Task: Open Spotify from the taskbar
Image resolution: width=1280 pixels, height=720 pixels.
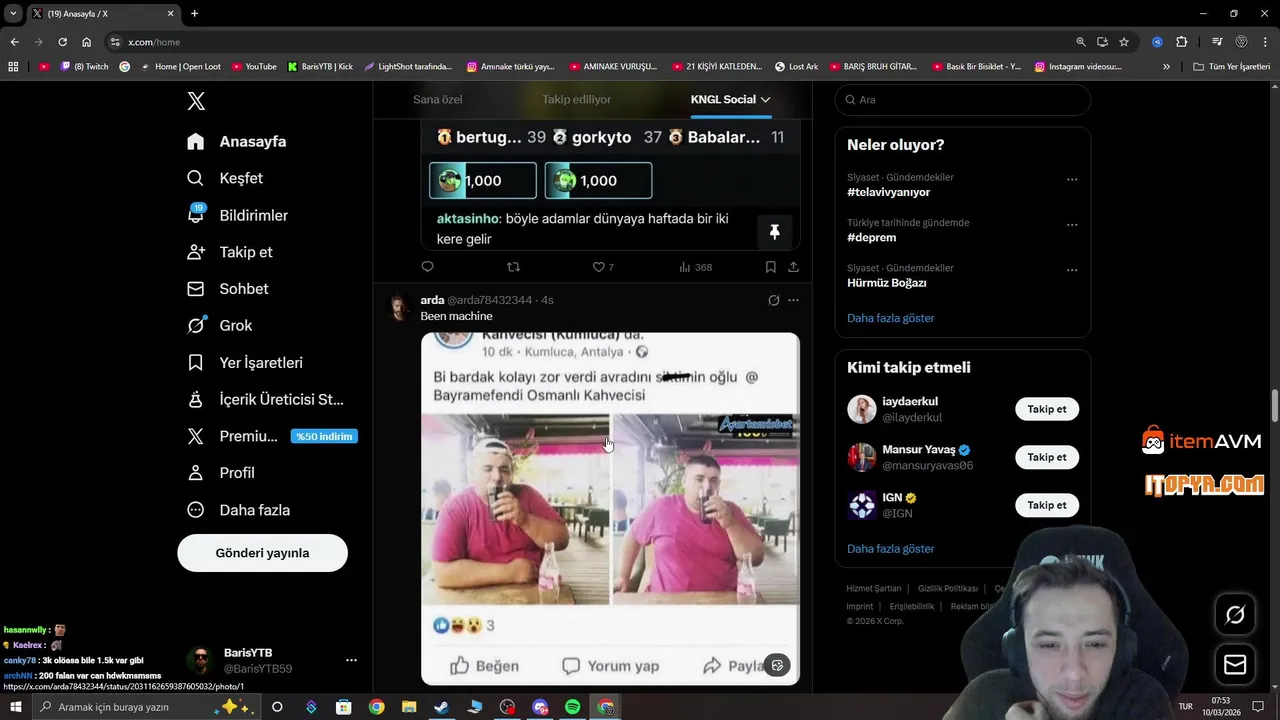Action: (x=572, y=707)
